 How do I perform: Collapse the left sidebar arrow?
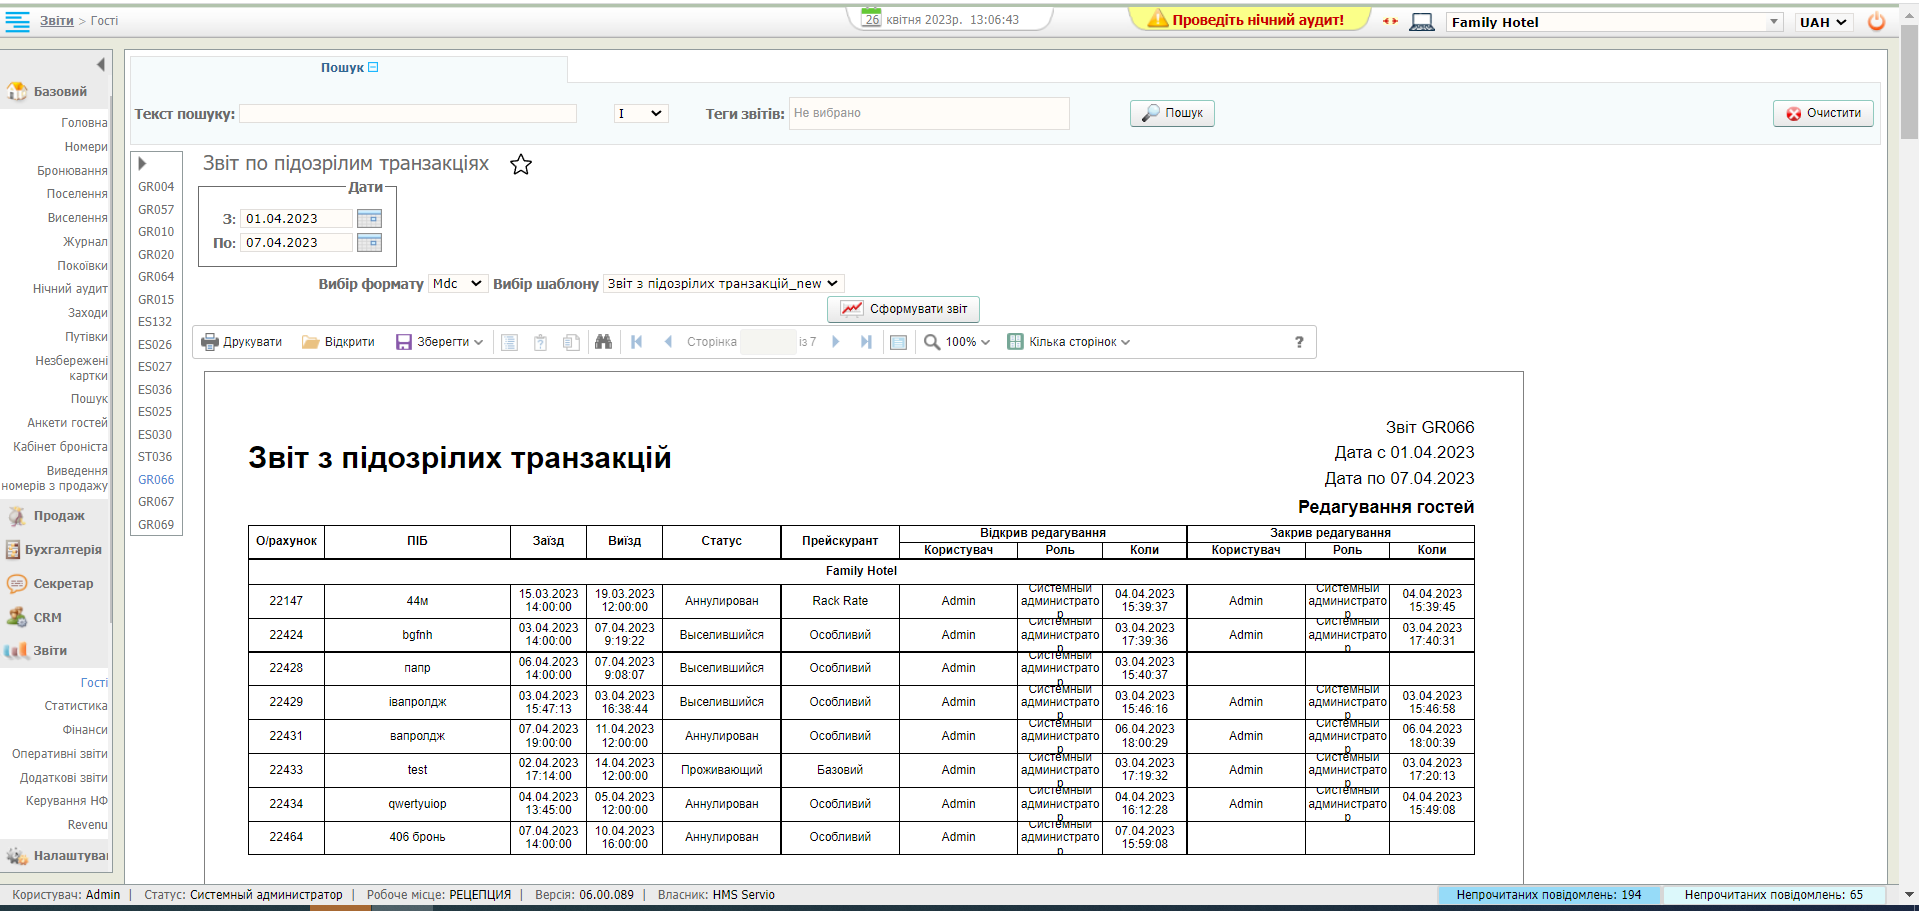click(x=100, y=65)
